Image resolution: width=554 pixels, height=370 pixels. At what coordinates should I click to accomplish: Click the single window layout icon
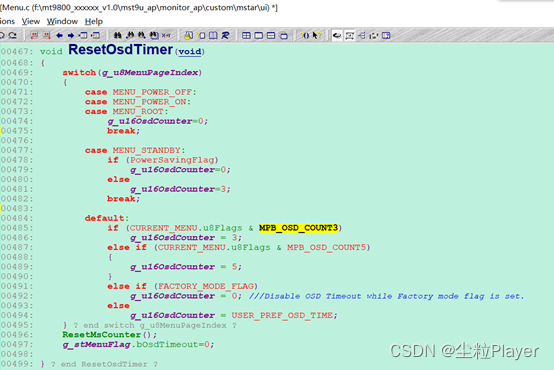click(x=259, y=35)
